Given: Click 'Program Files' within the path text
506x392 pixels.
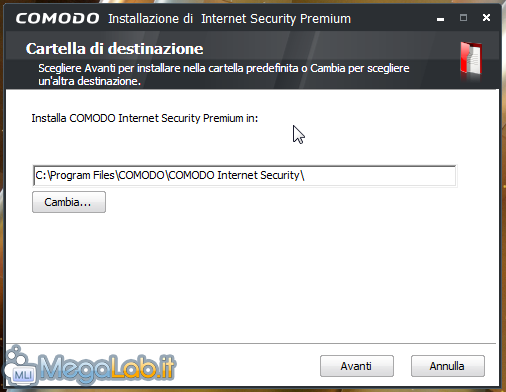Looking at the screenshot, I should pyautogui.click(x=82, y=175).
